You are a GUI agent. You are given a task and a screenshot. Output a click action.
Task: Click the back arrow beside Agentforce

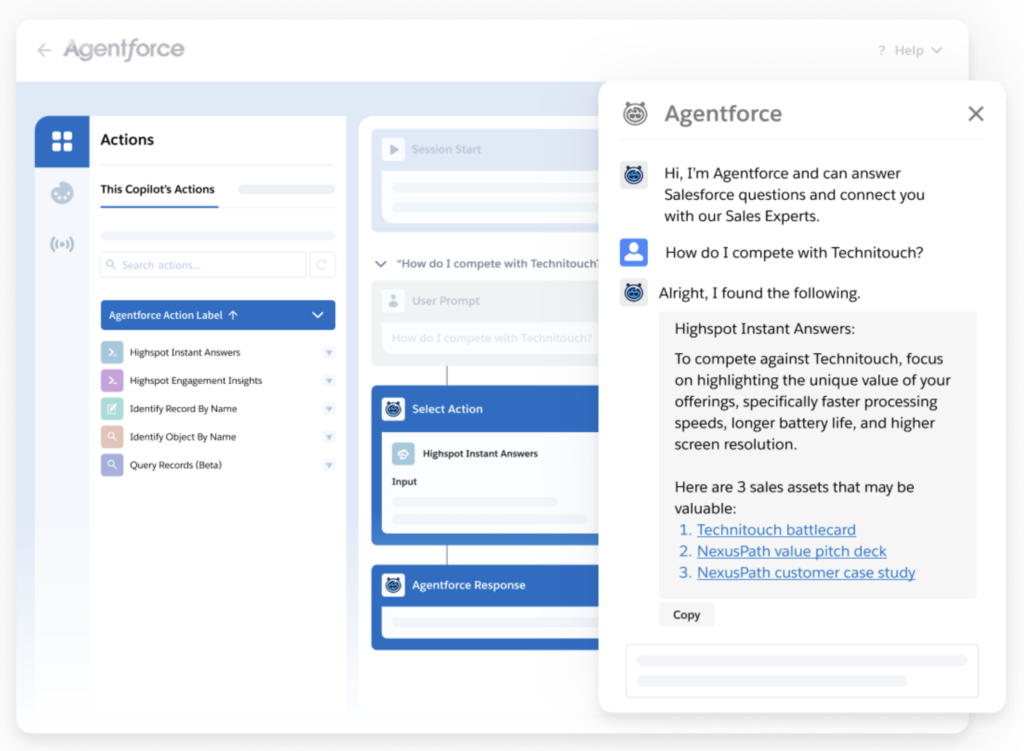point(44,50)
